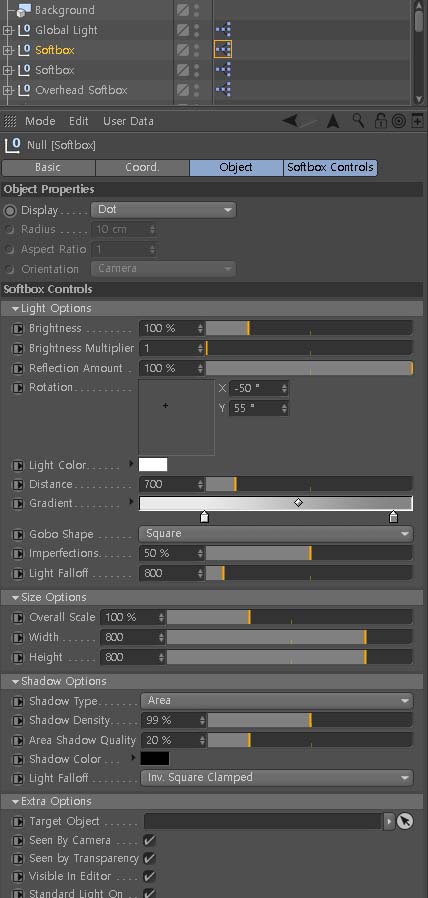Click the up arrow navigation icon
Viewport: 428px width, 898px height.
333,121
